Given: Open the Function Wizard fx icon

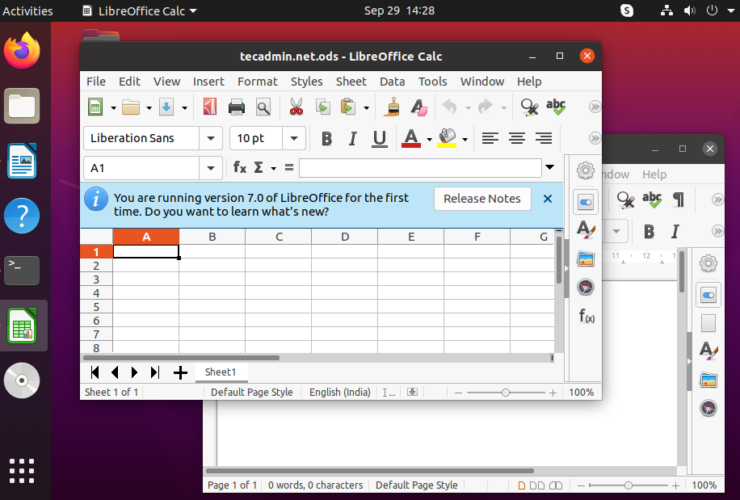Looking at the screenshot, I should 240,168.
